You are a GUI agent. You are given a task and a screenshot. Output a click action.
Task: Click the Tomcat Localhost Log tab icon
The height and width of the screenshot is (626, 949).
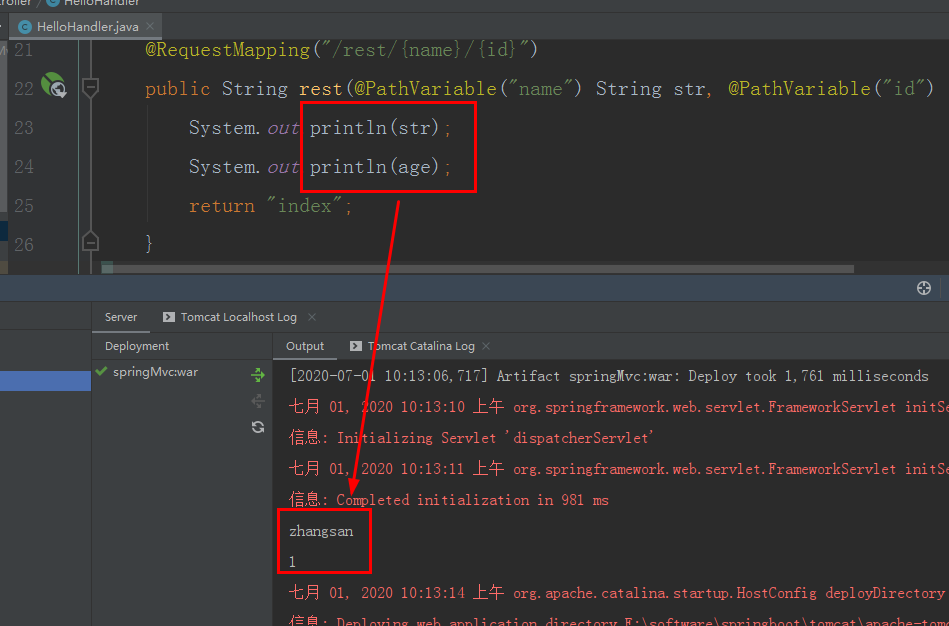[169, 317]
